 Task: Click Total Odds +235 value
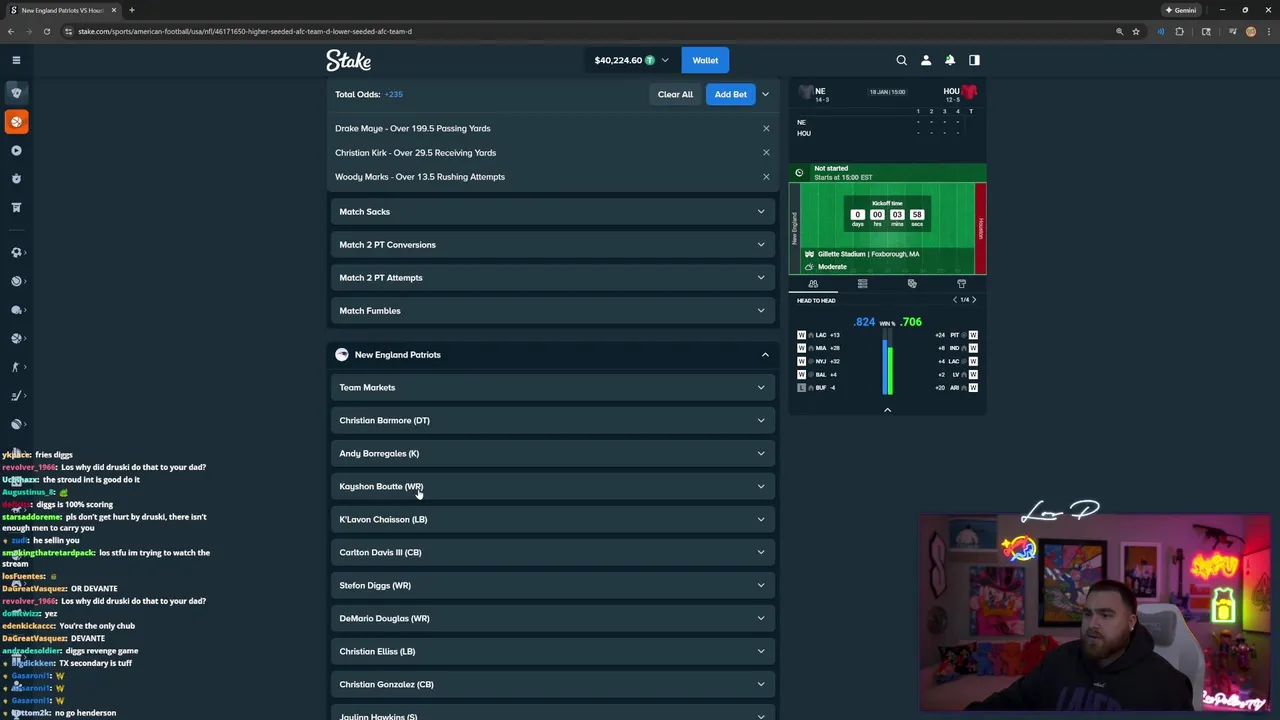point(393,94)
